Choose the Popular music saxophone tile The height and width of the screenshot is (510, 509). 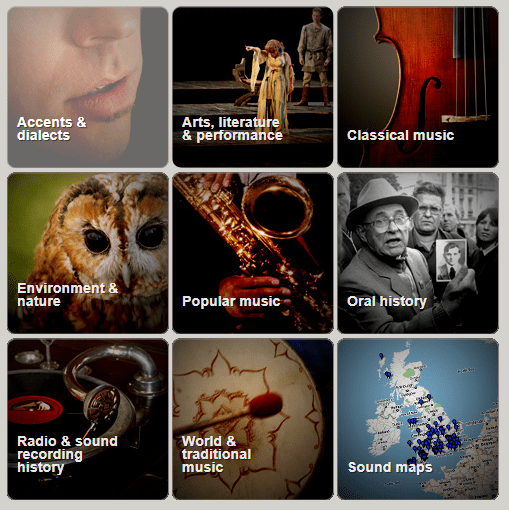[253, 253]
